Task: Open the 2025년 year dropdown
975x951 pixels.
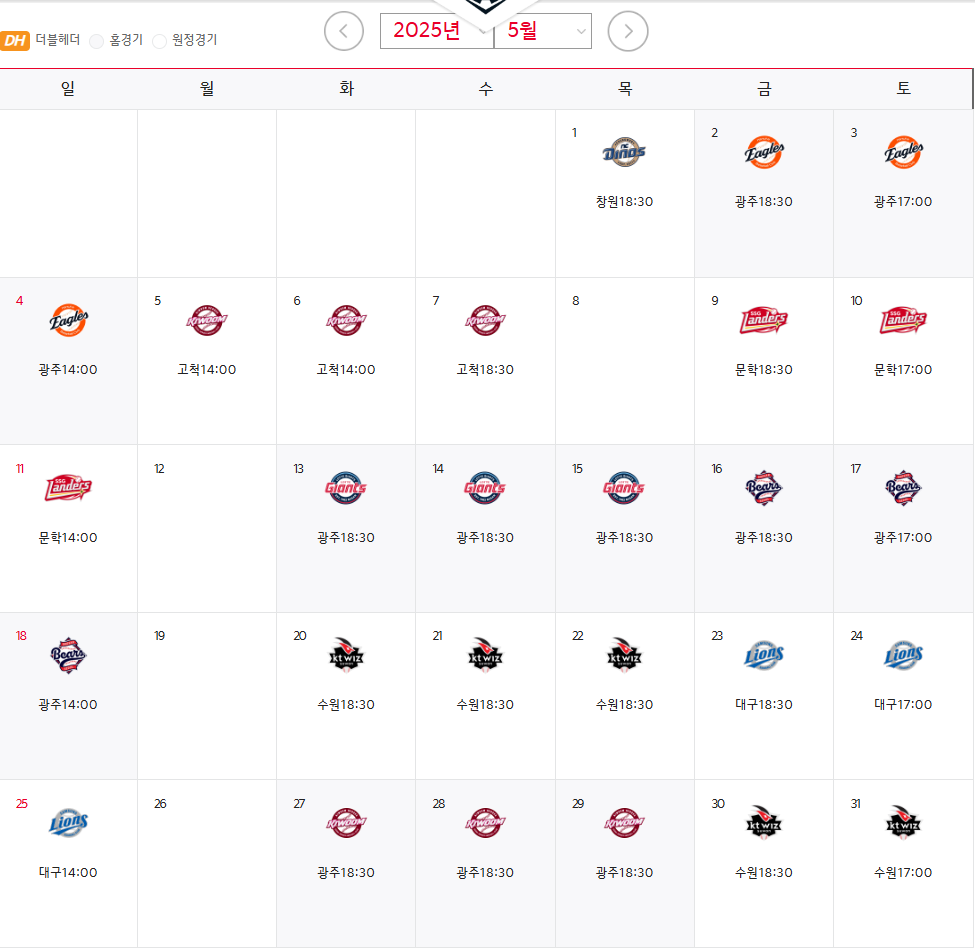Action: click(x=437, y=30)
